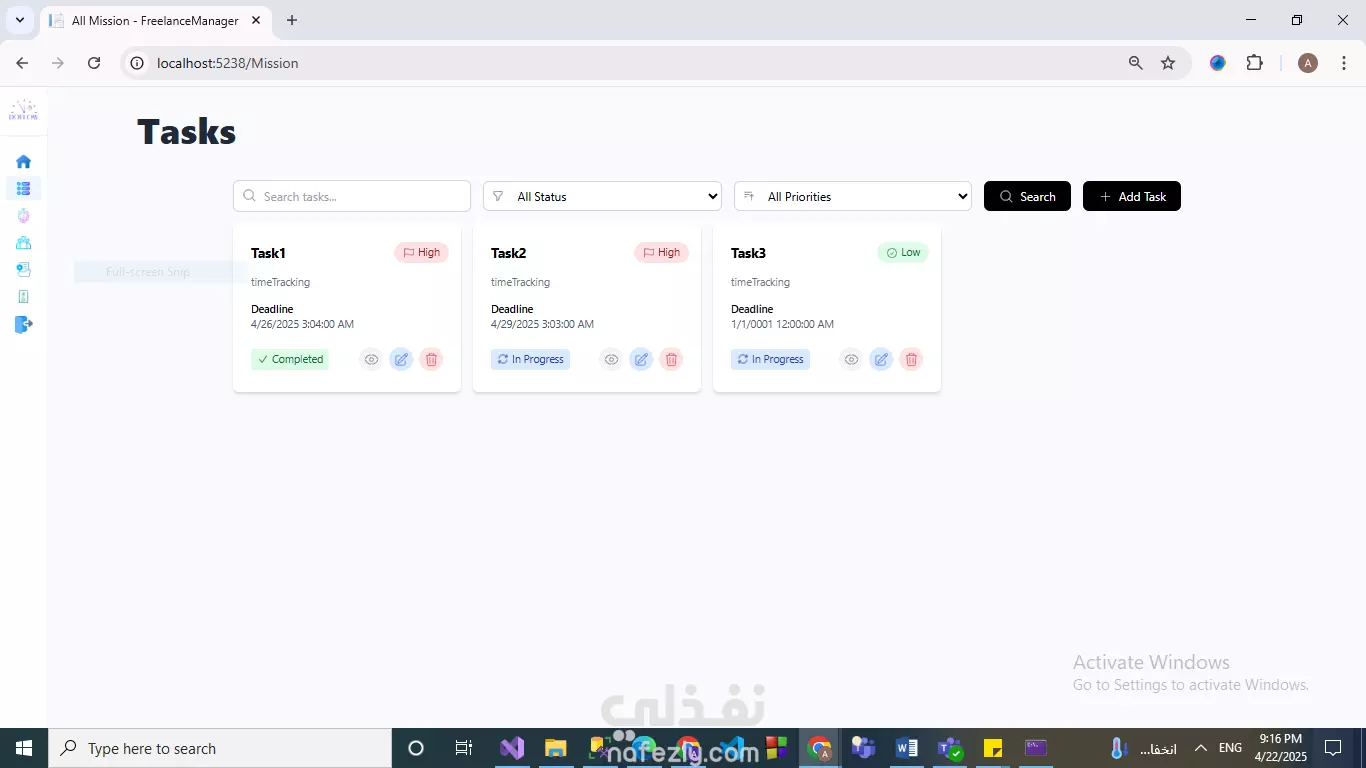This screenshot has width=1366, height=768.
Task: Edit Task1 with the pencil icon
Action: coord(401,359)
